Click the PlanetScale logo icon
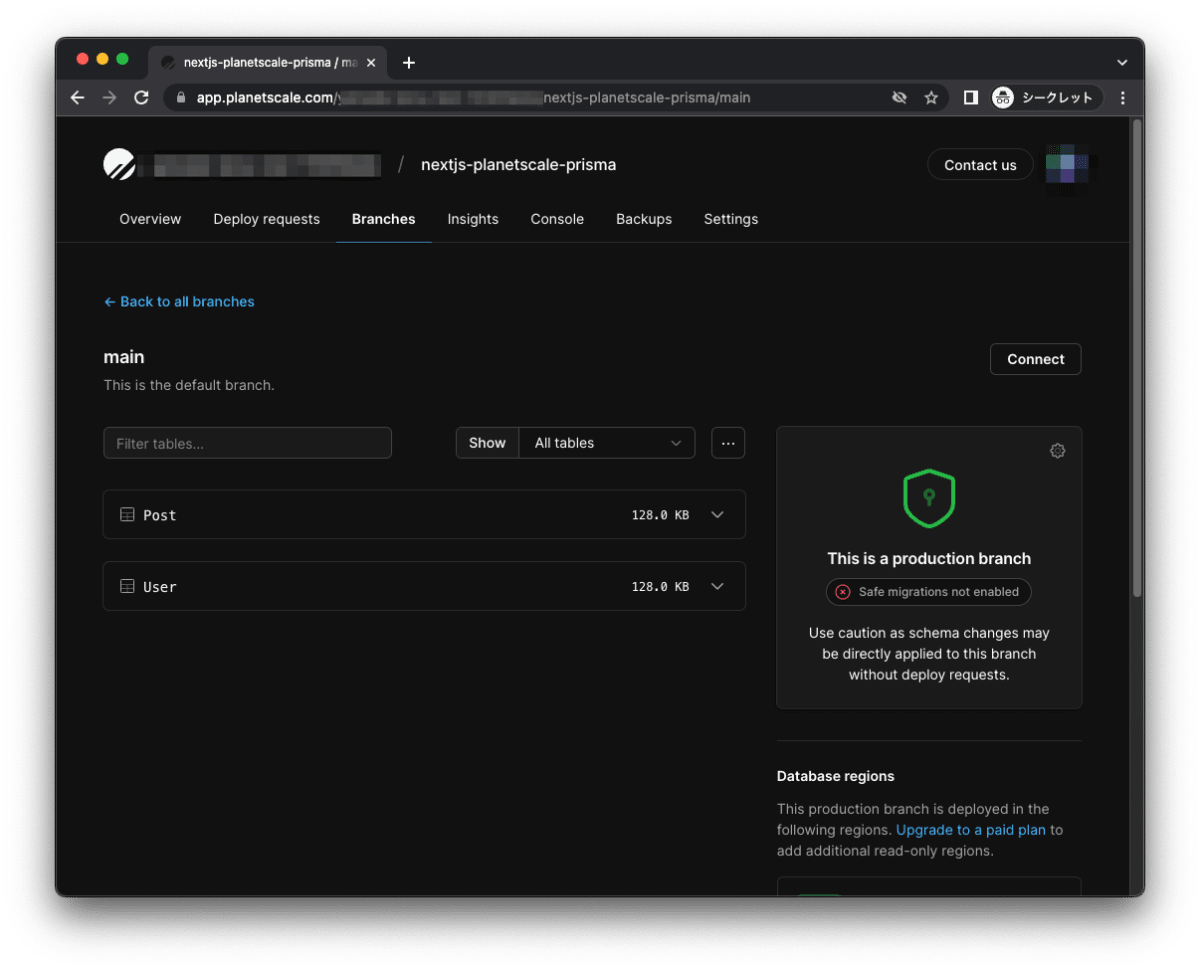The width and height of the screenshot is (1200, 970). [119, 164]
